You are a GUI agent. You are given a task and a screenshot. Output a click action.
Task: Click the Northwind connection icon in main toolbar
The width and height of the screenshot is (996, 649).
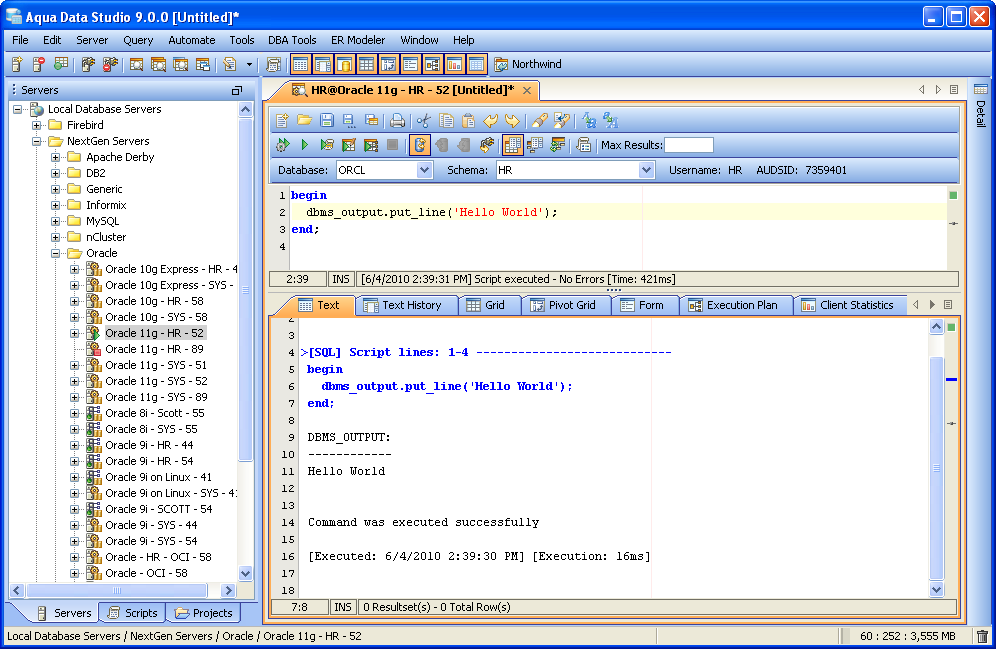tap(501, 64)
